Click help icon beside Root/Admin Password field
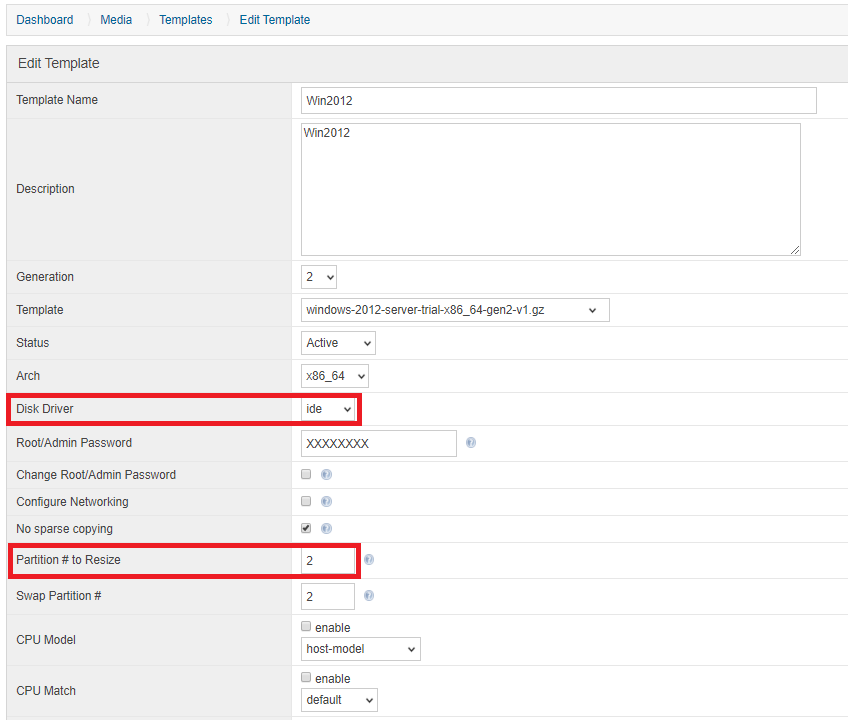The height and width of the screenshot is (720, 848). pyautogui.click(x=471, y=442)
